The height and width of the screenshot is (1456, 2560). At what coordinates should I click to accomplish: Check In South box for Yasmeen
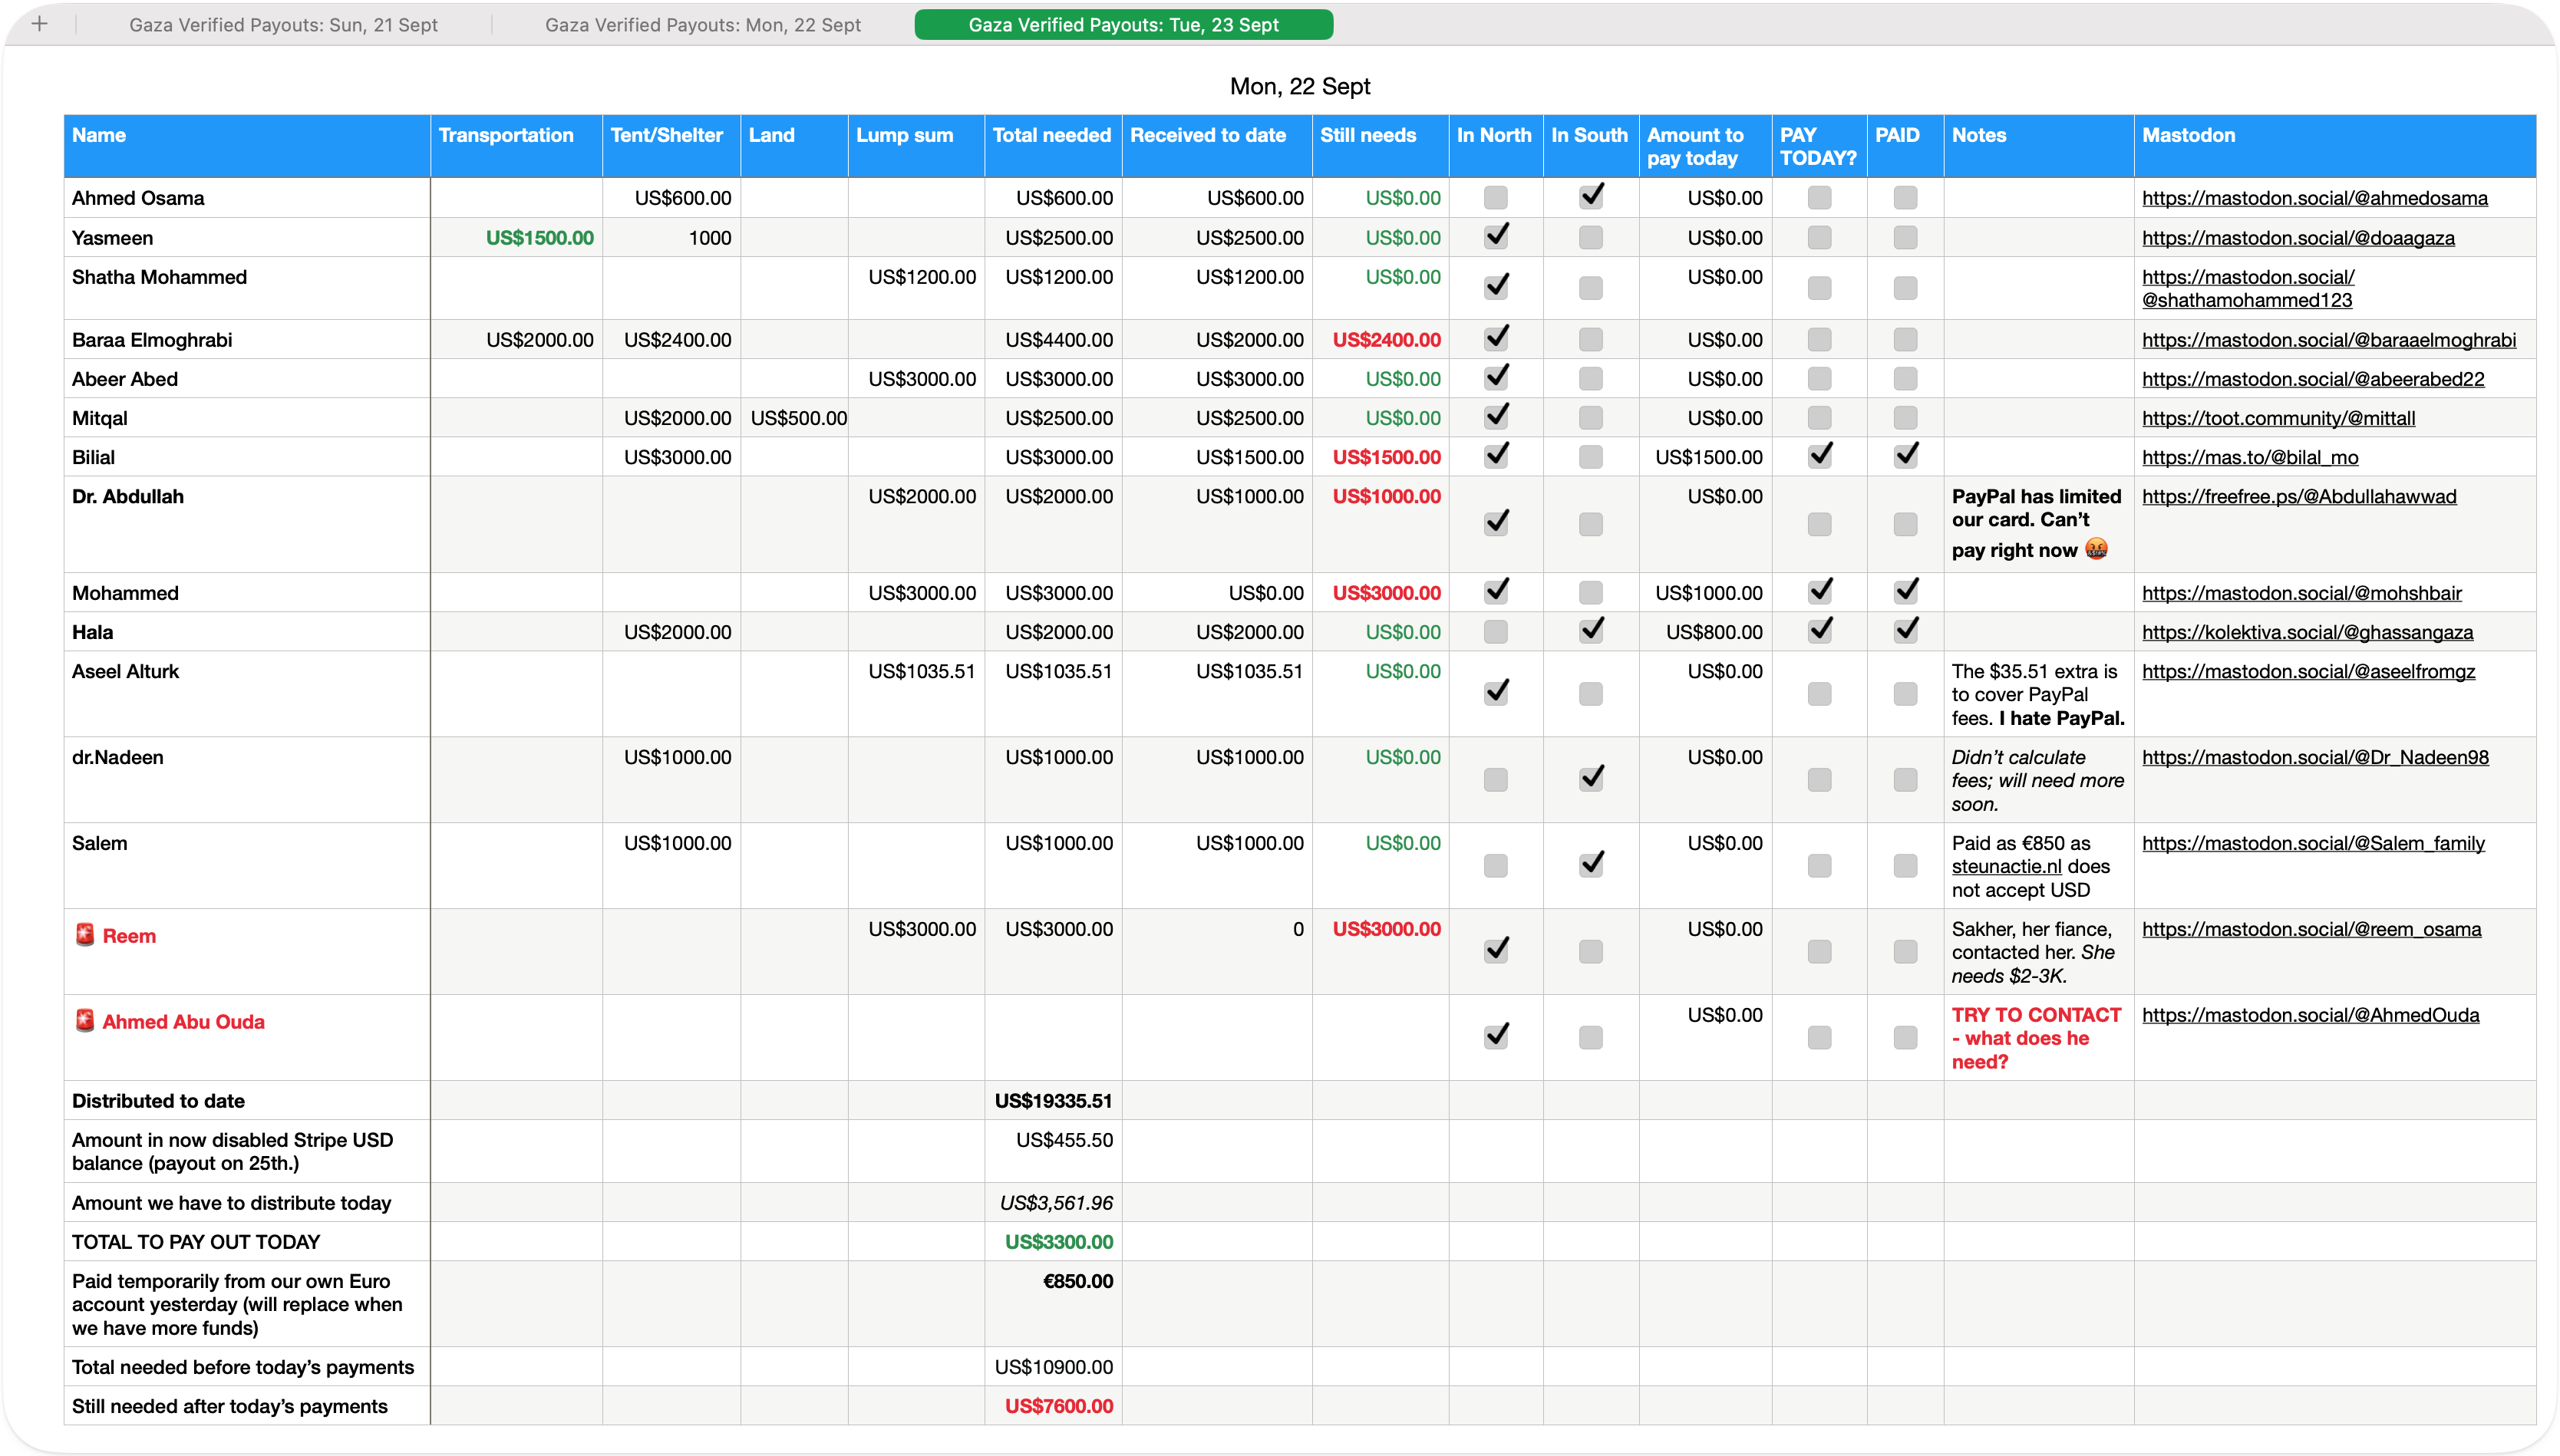[x=1590, y=238]
